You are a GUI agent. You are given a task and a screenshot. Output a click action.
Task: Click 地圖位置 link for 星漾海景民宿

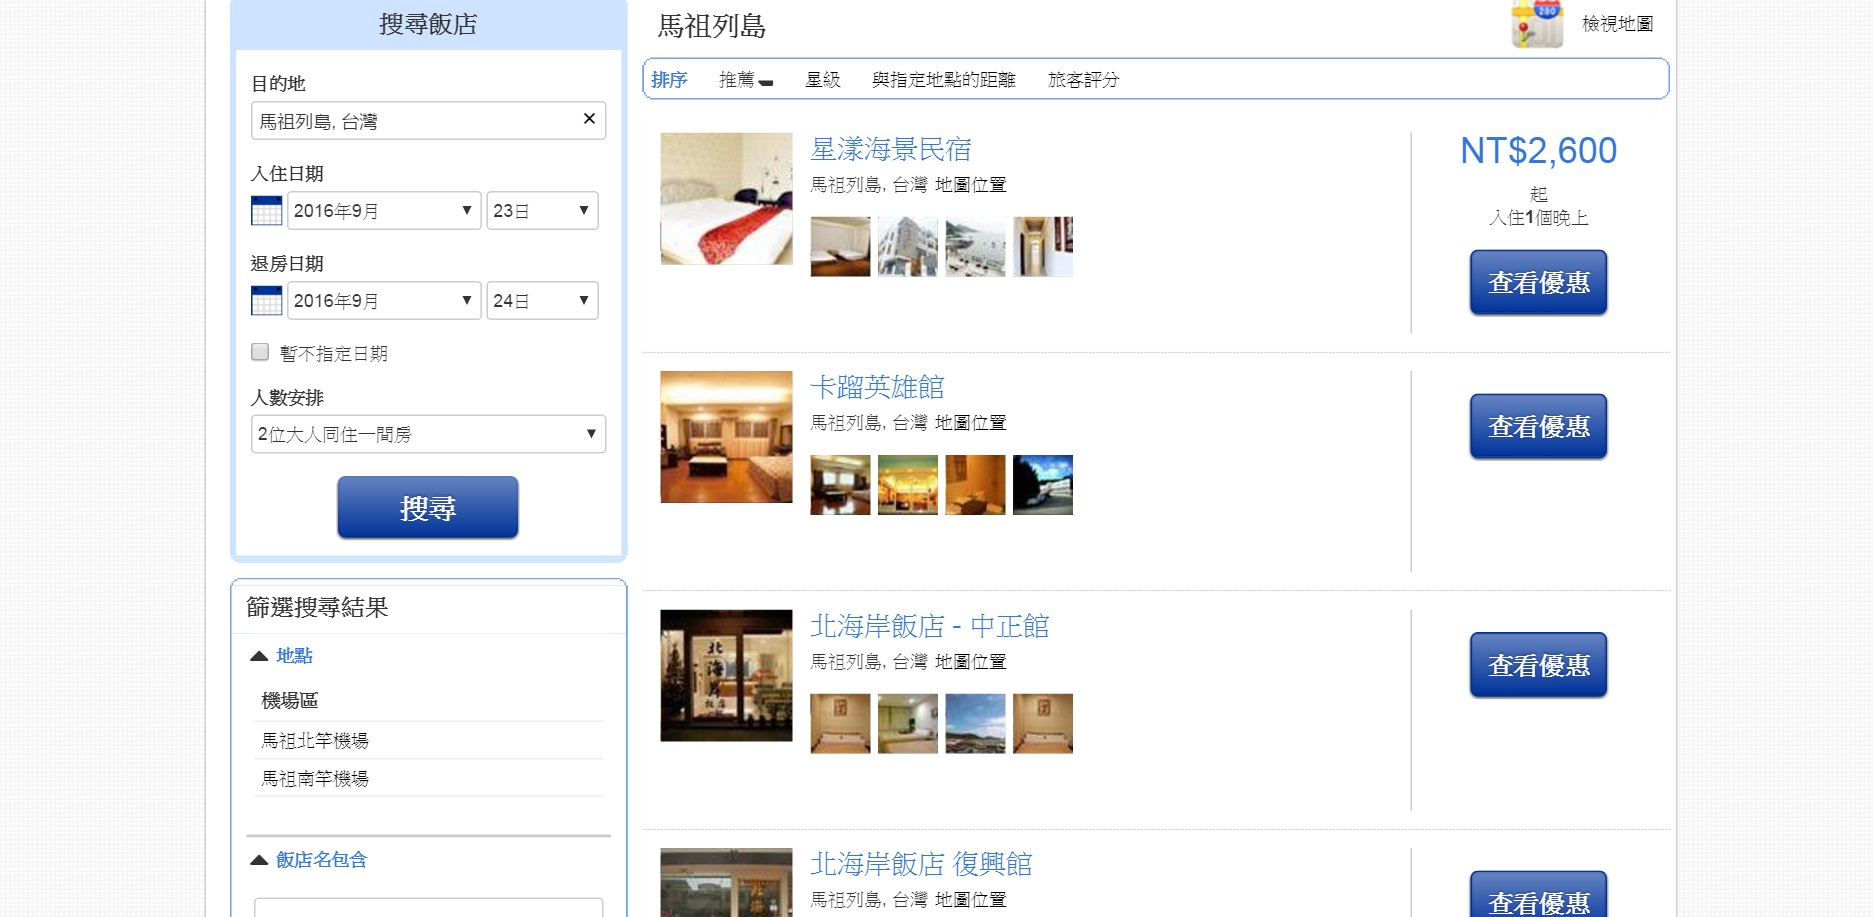coord(970,185)
